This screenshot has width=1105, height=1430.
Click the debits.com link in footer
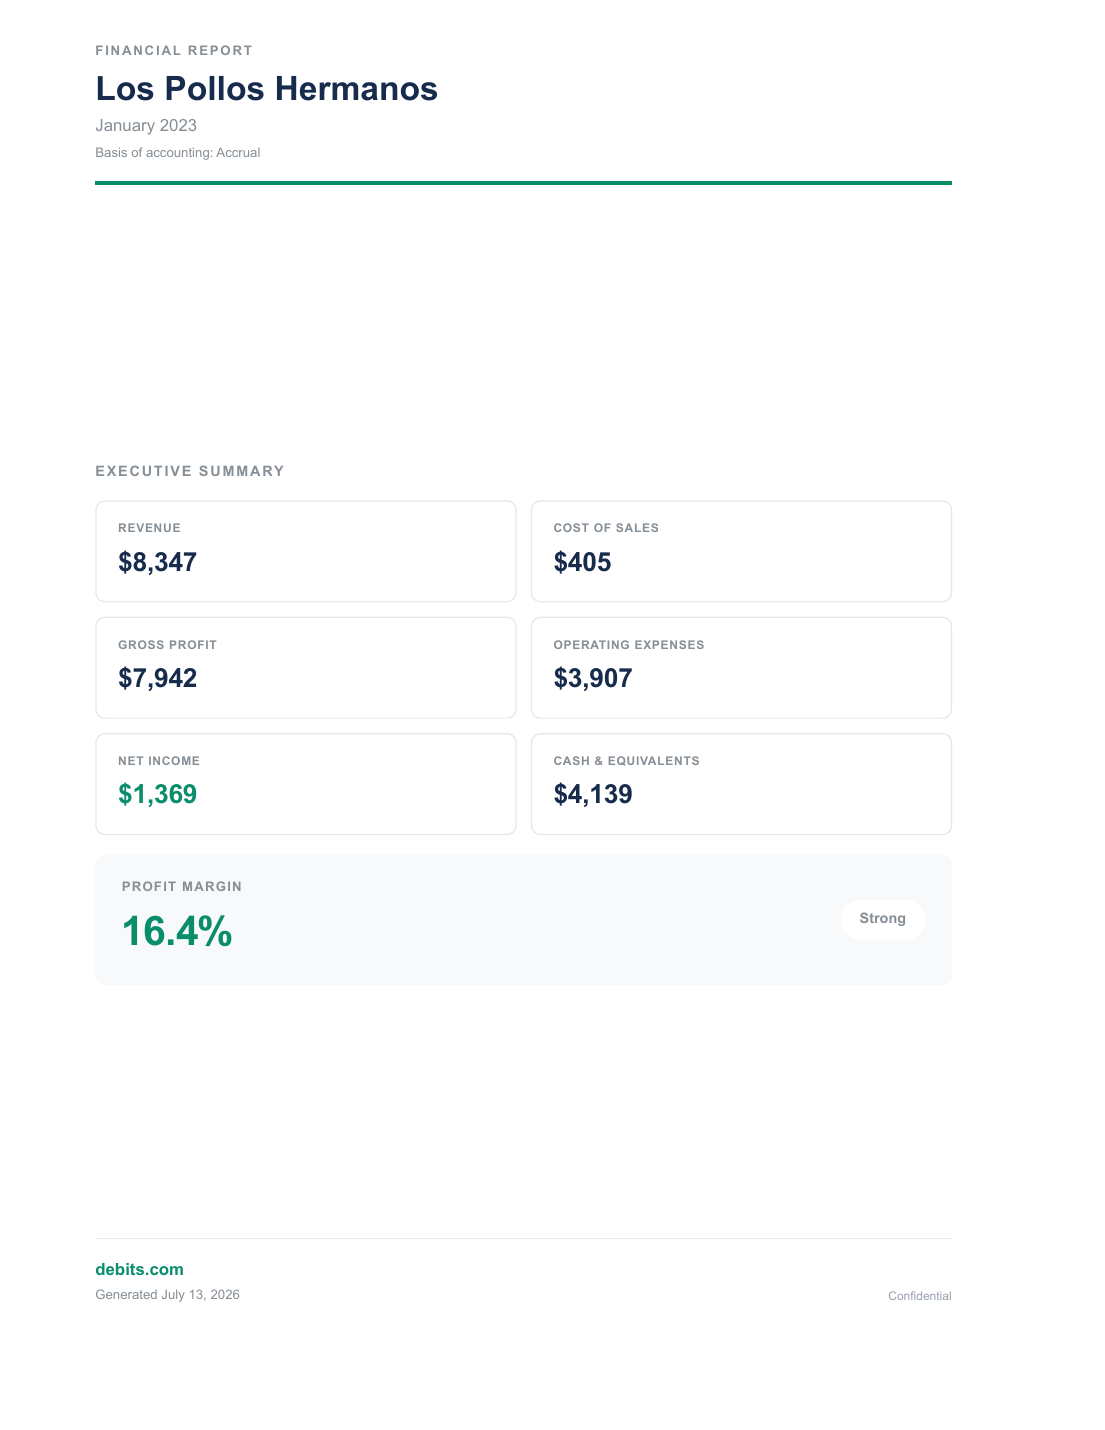click(x=139, y=1269)
